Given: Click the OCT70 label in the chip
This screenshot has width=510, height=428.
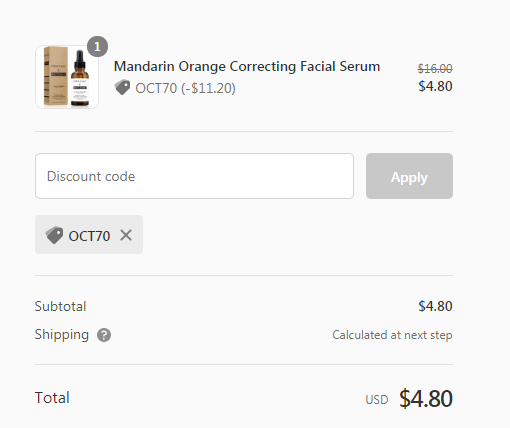Looking at the screenshot, I should coord(89,236).
